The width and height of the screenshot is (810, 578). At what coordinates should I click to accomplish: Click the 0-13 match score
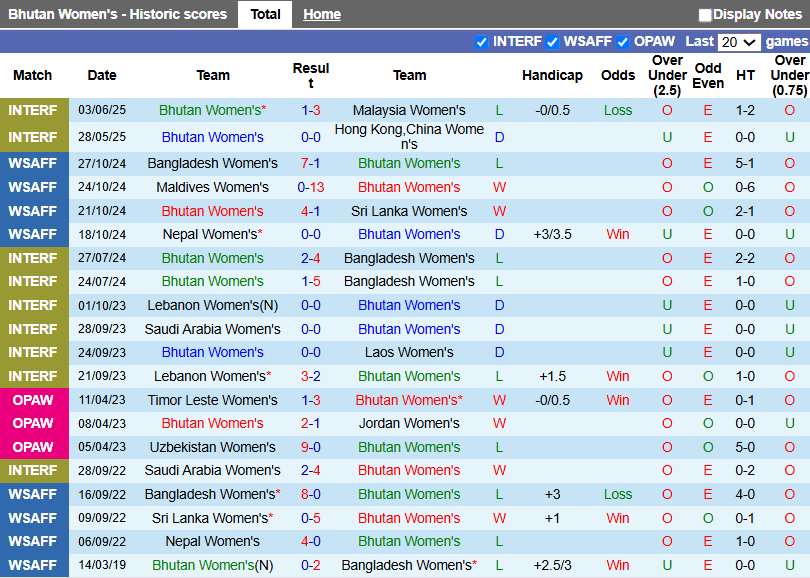310,187
